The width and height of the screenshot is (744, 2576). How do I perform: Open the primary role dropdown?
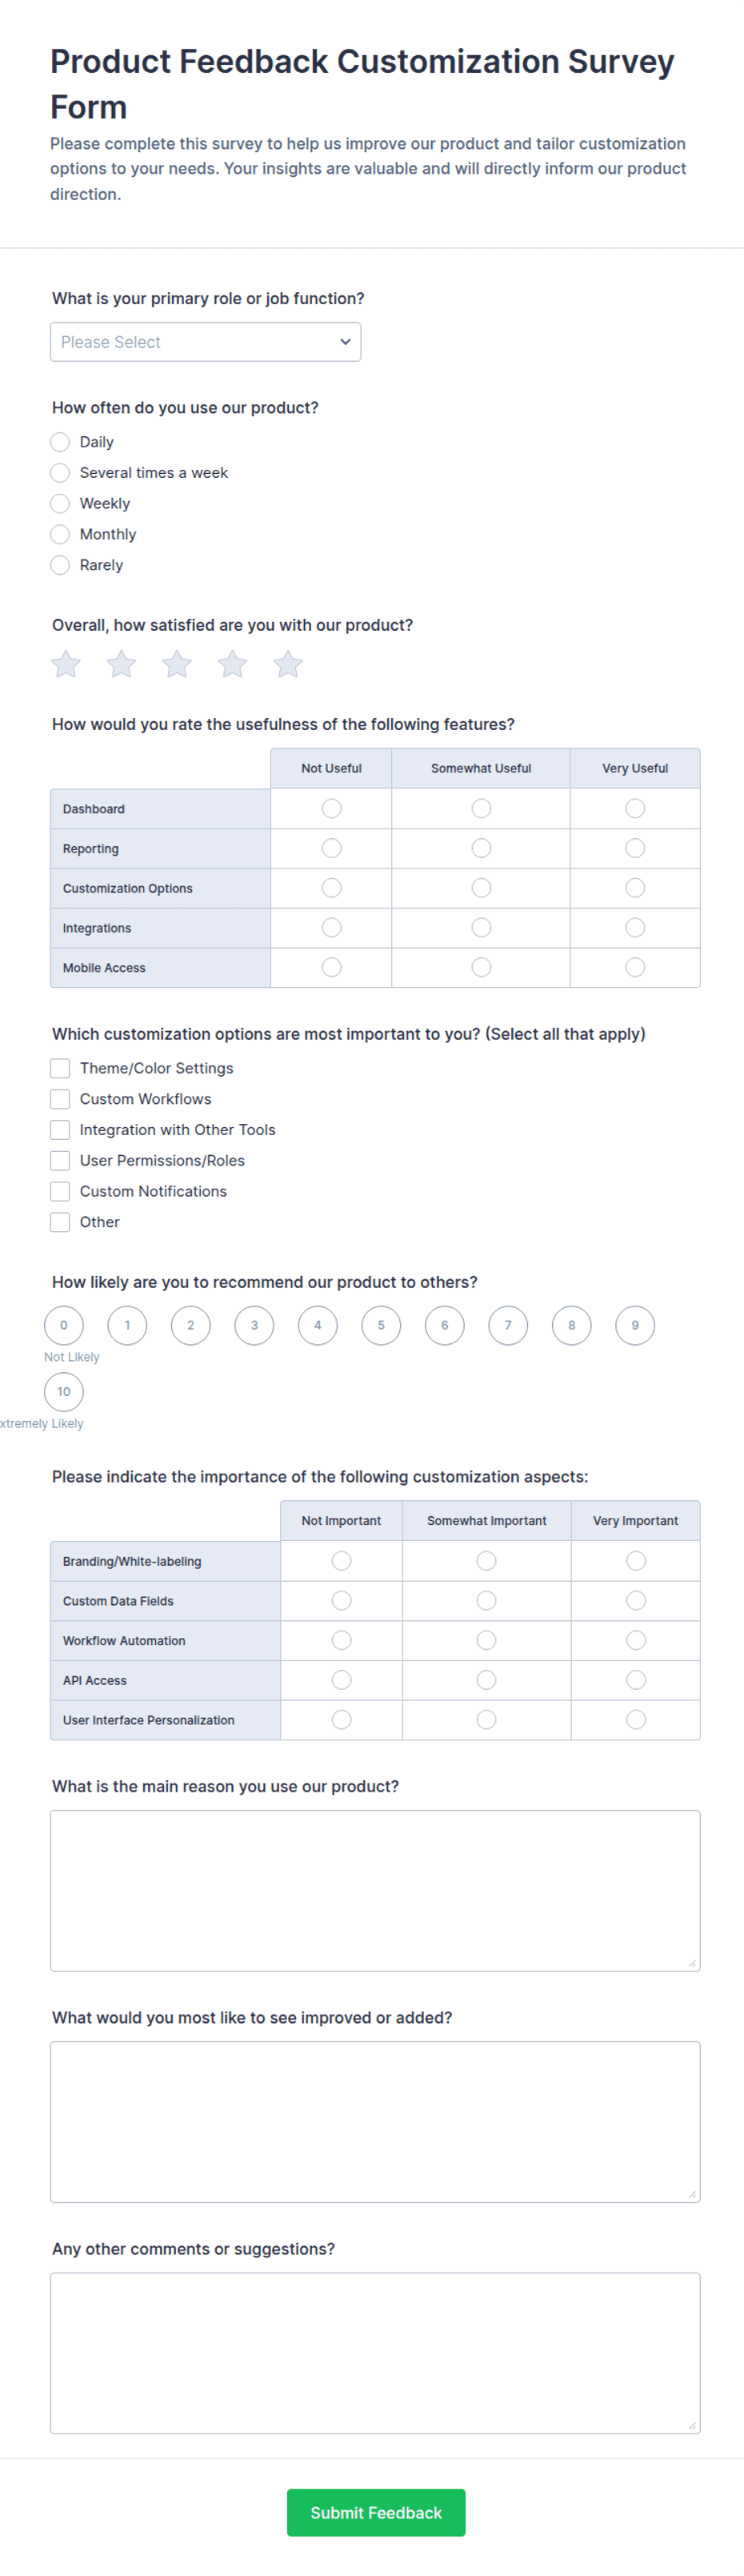pos(205,342)
